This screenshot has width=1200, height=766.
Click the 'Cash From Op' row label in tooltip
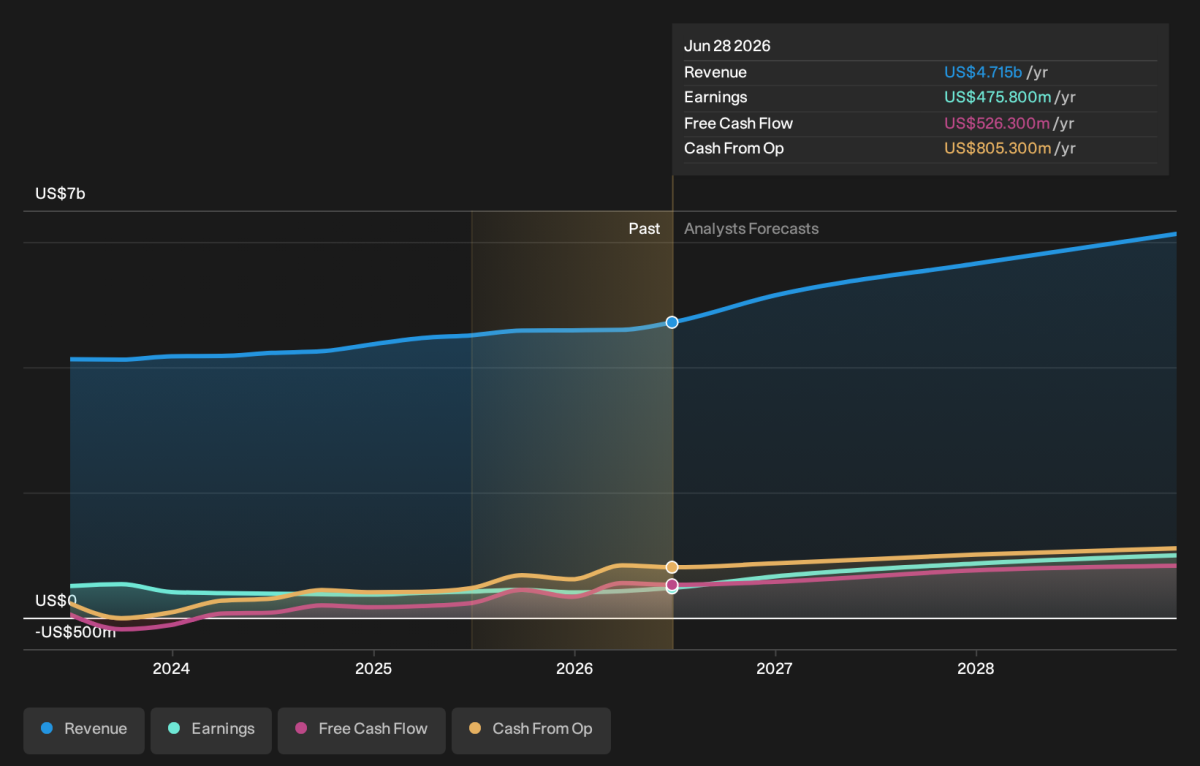coord(734,148)
